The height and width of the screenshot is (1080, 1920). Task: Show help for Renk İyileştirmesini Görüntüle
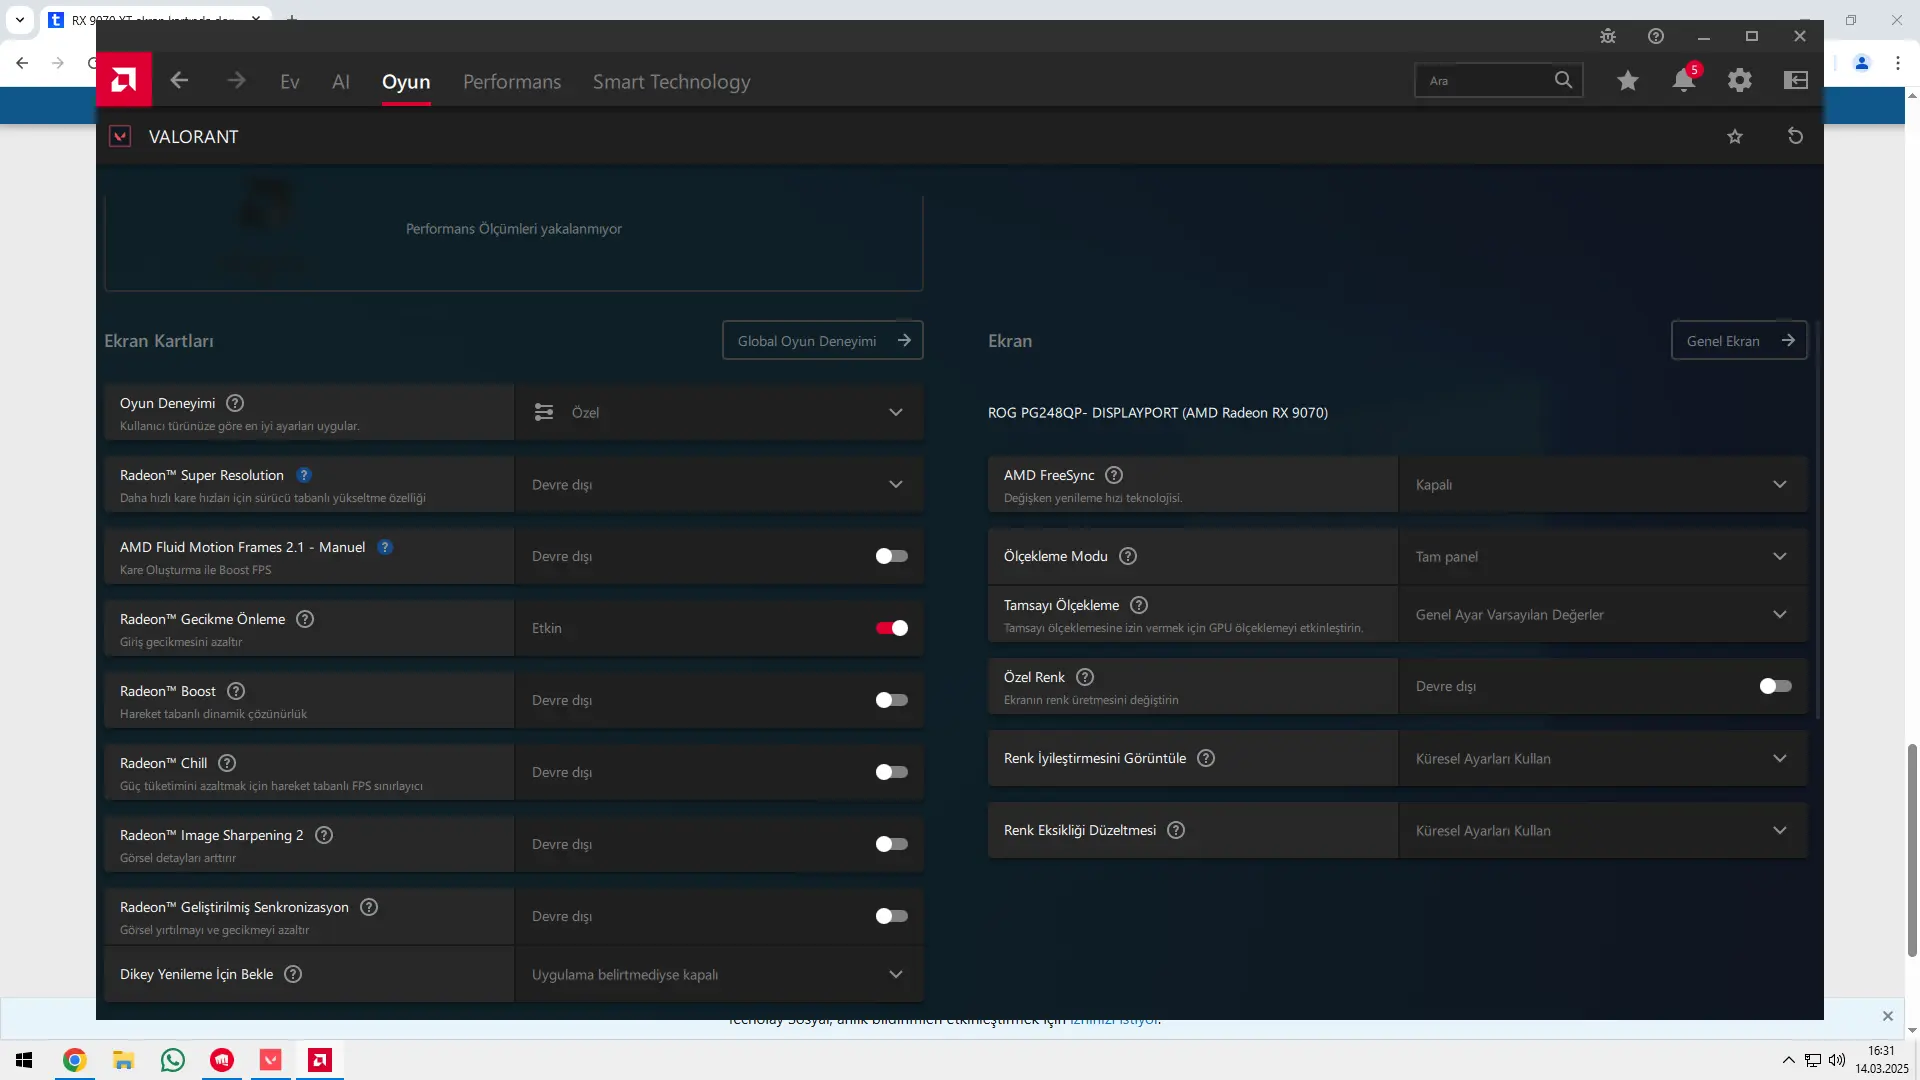pos(1206,758)
